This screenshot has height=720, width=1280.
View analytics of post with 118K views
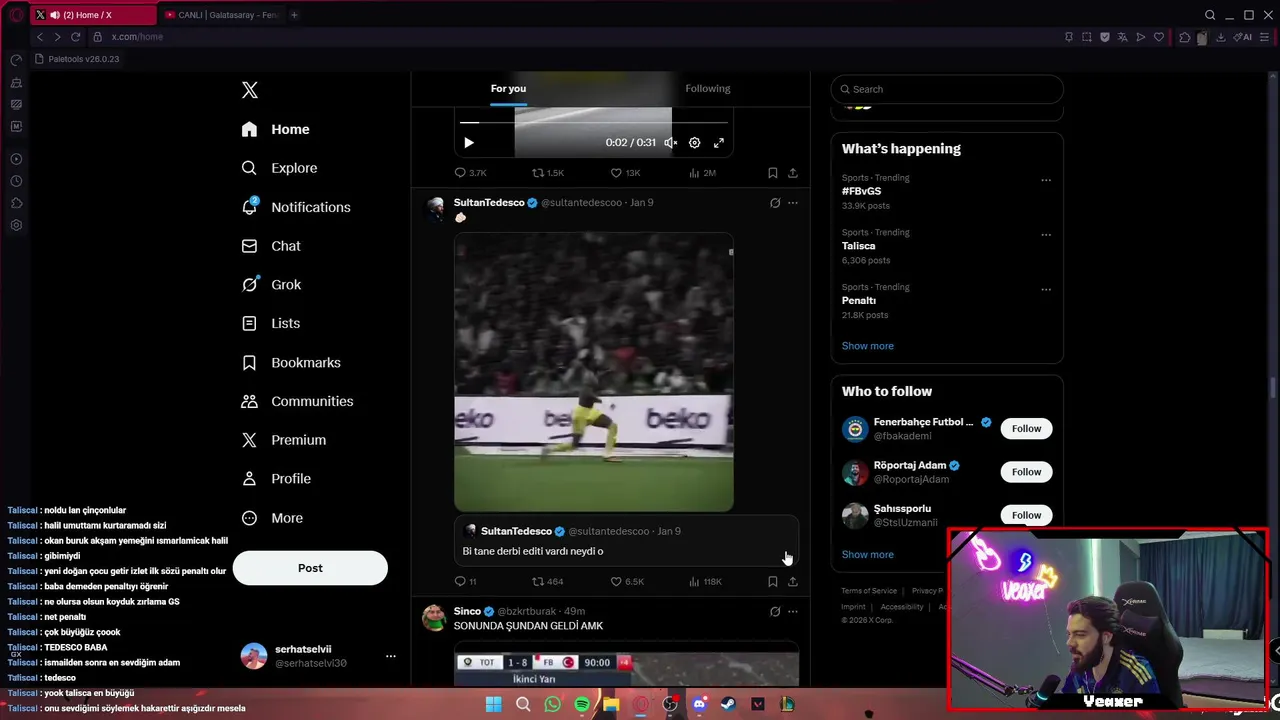point(705,581)
